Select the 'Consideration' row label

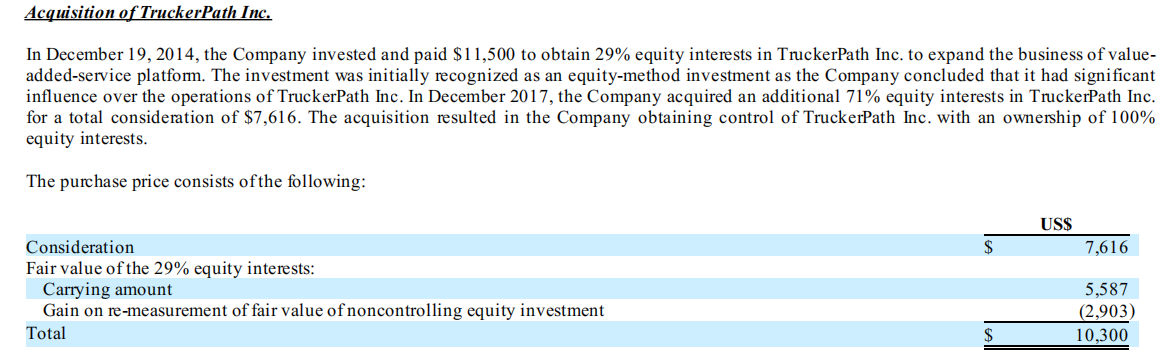coord(80,247)
